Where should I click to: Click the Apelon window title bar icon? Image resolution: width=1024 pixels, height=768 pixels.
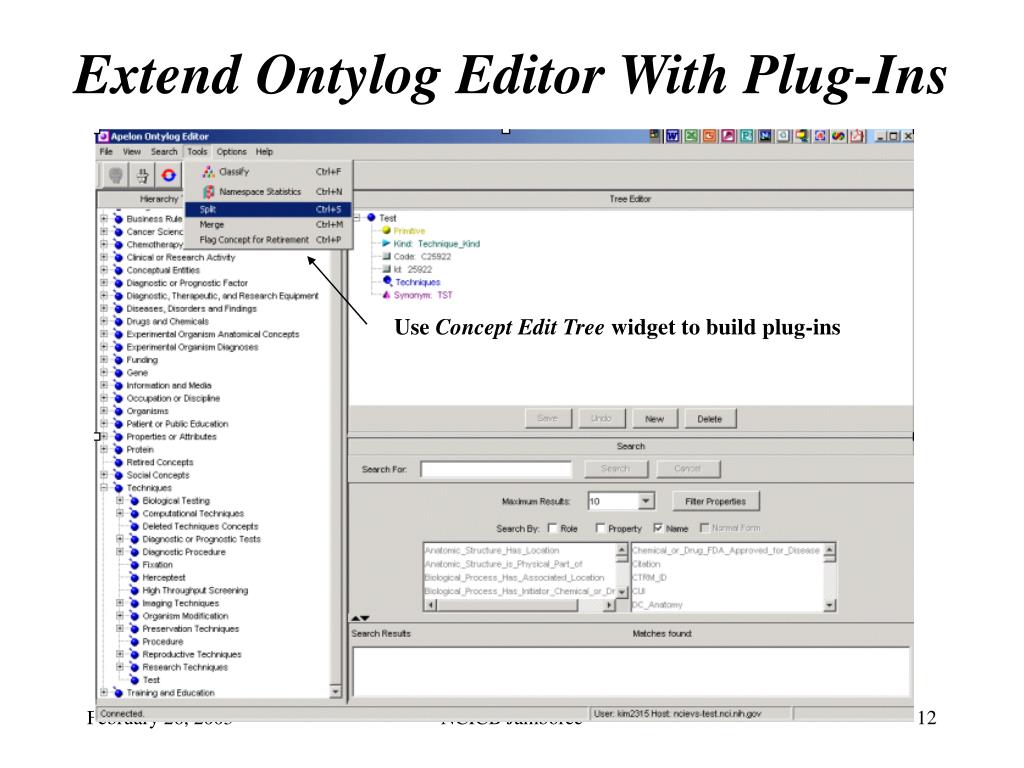pos(103,136)
